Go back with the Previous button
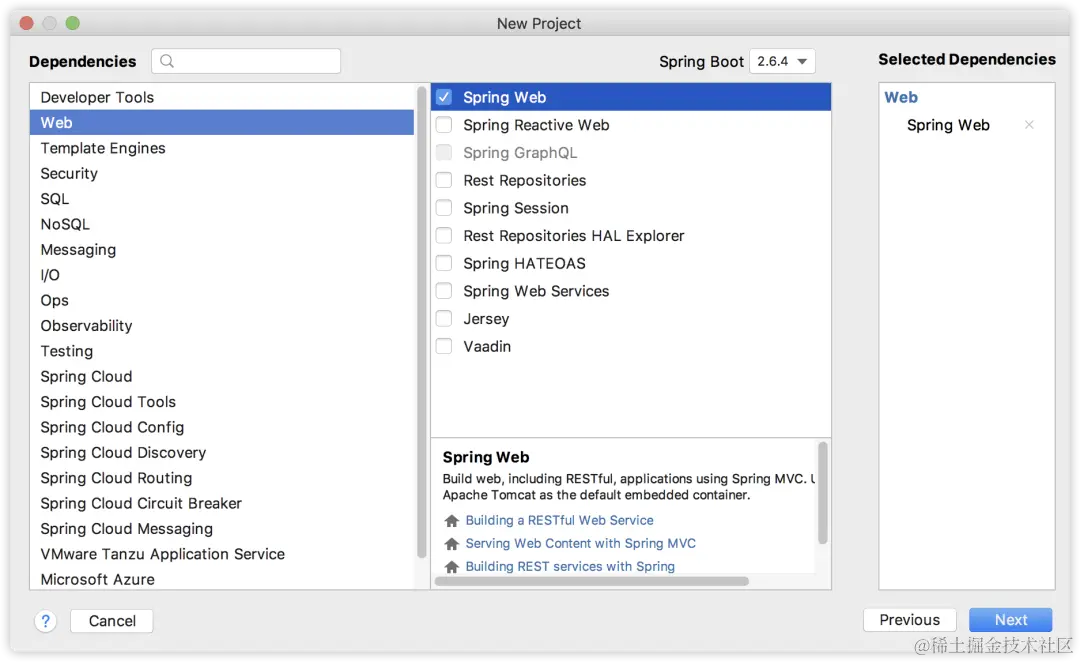Image resolution: width=1080 pixels, height=662 pixels. (x=910, y=620)
